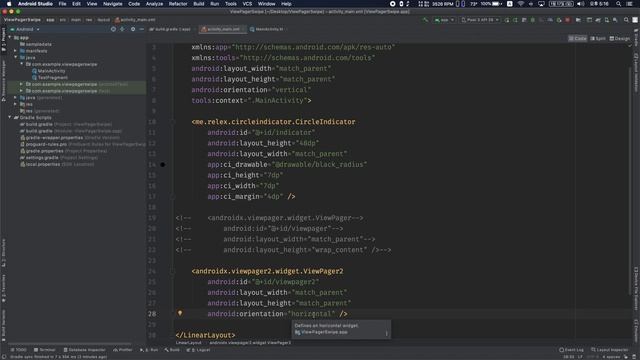The height and width of the screenshot is (360, 640).
Task: Click ViewPagerSwipe project breadcrumb
Action: pyautogui.click(x=22, y=20)
